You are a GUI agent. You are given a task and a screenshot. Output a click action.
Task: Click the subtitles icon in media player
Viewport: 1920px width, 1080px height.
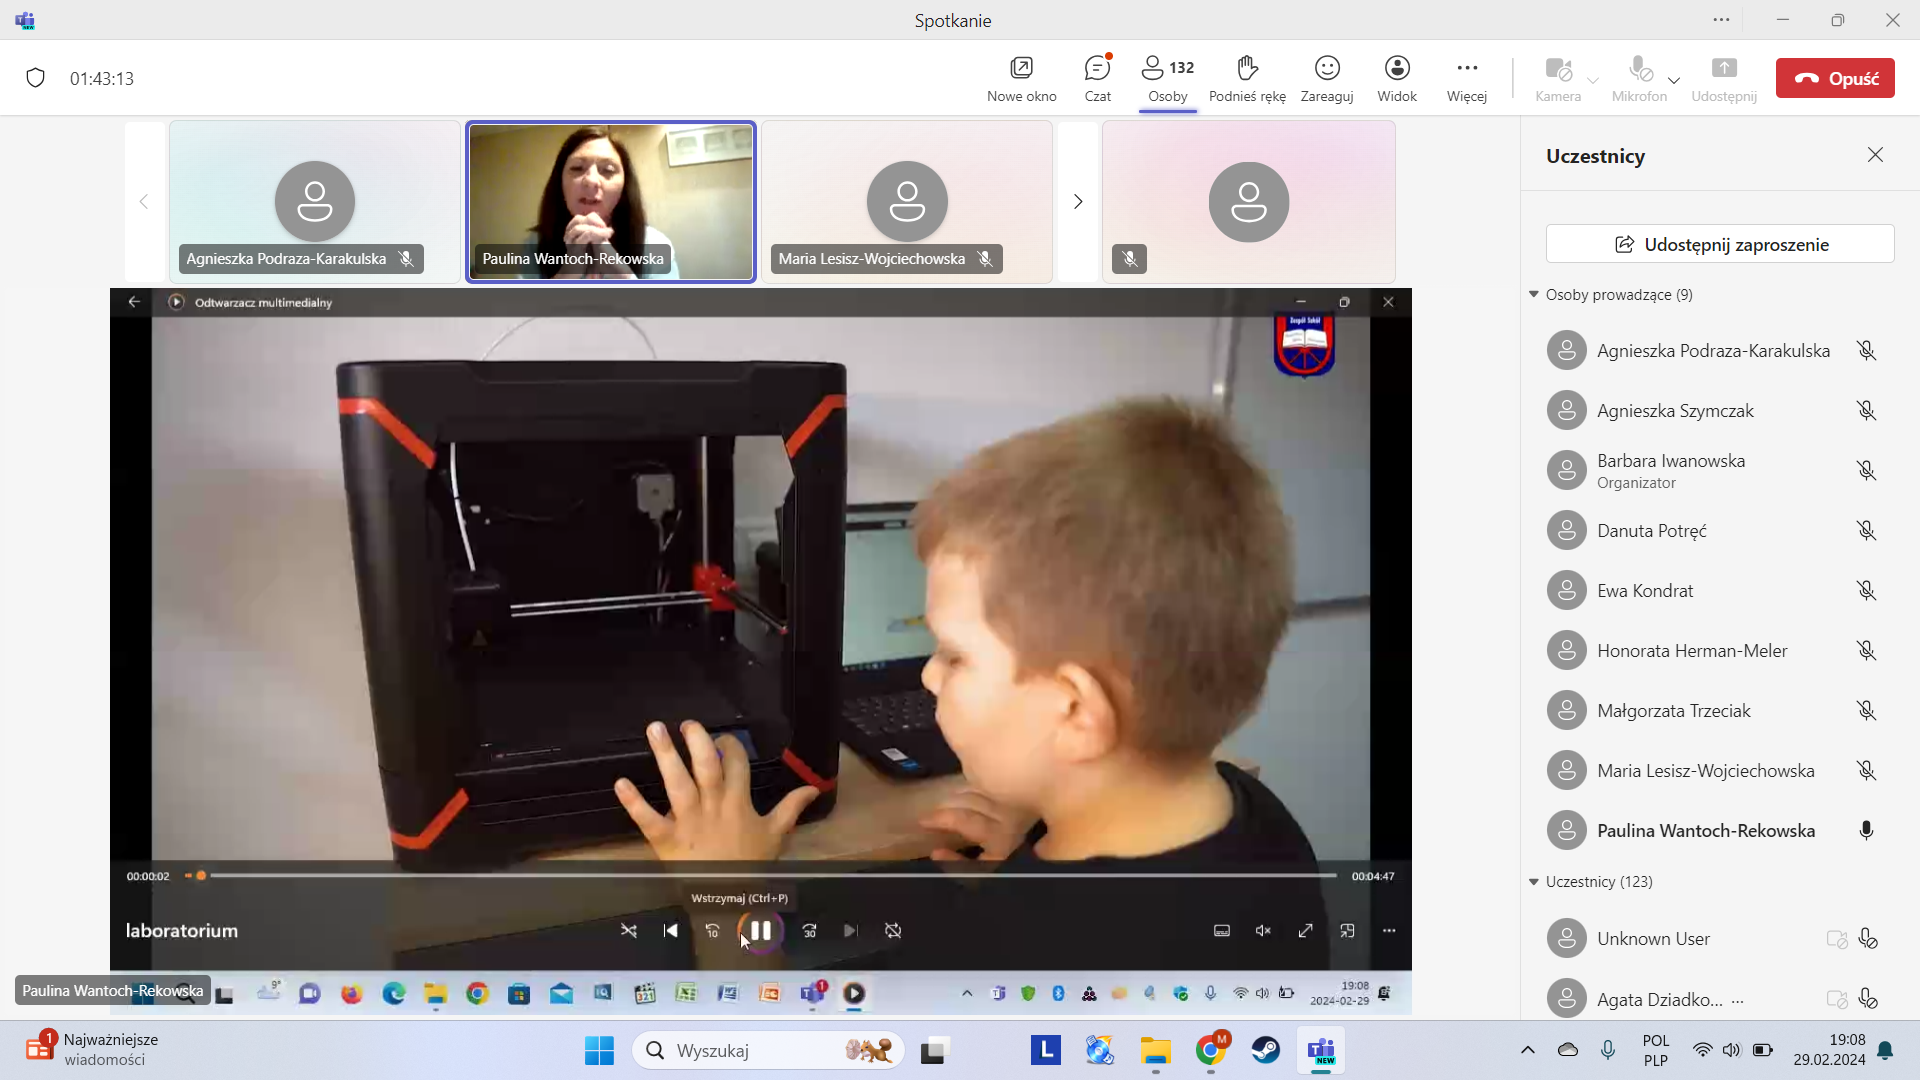(1221, 930)
